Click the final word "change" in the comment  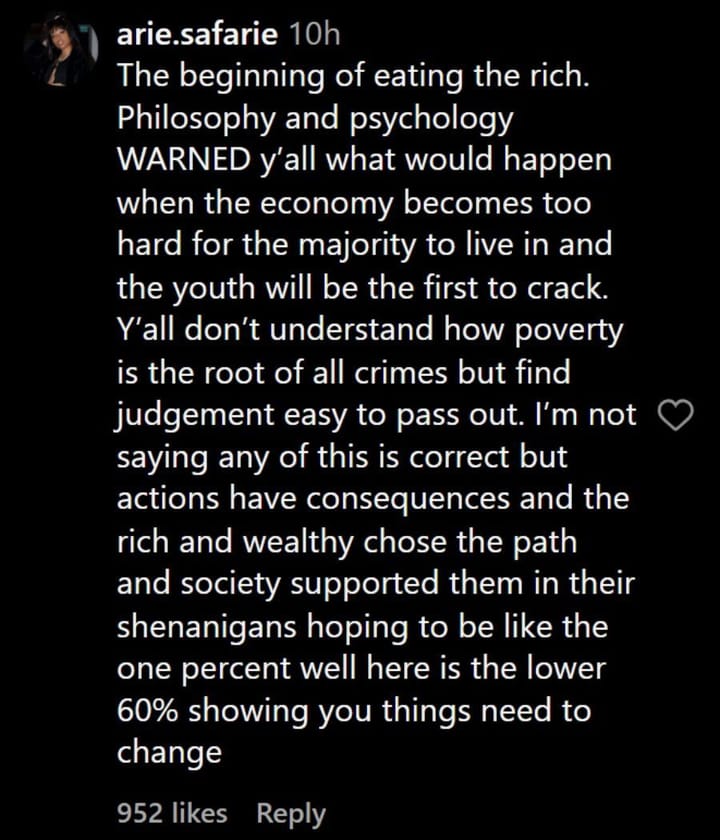coord(169,753)
